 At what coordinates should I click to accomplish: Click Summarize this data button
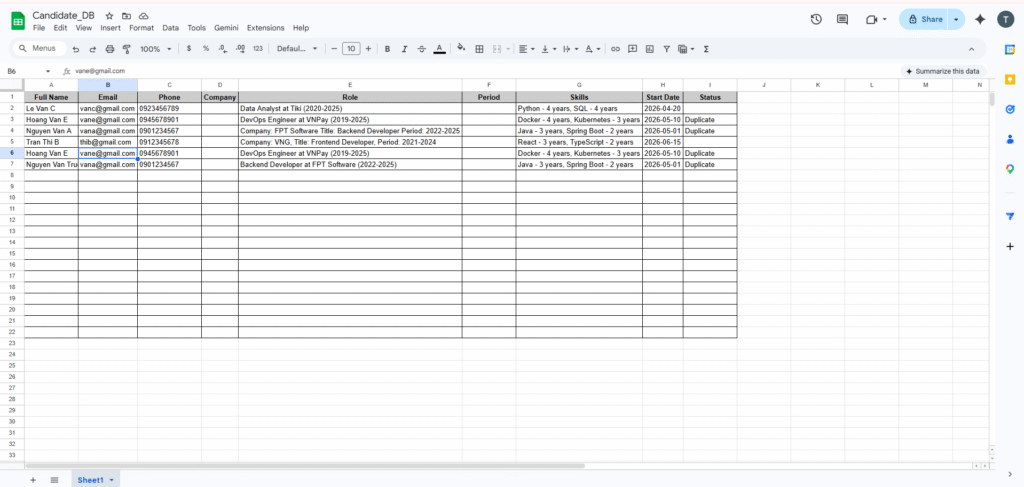(x=944, y=71)
